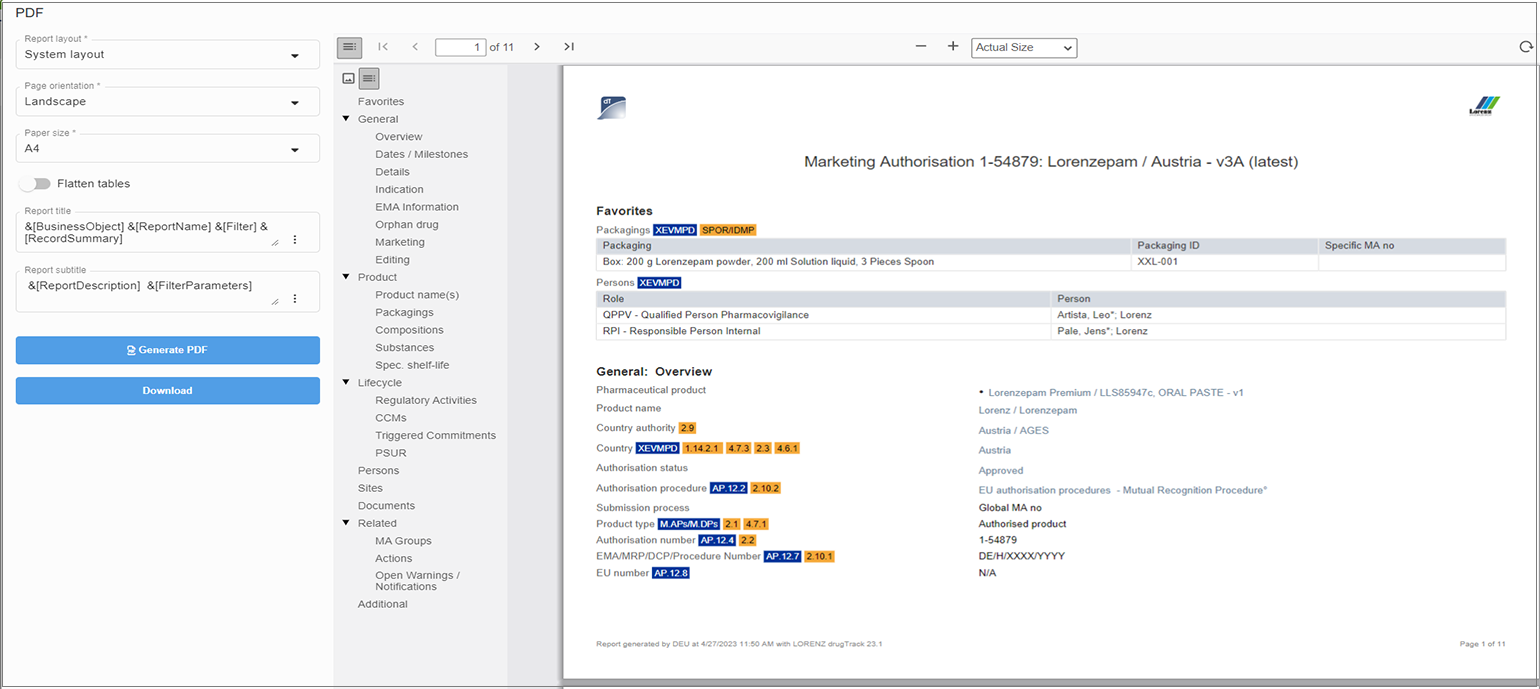Click the Lorenz logo on report page
The height and width of the screenshot is (689, 1540).
coord(1484,106)
